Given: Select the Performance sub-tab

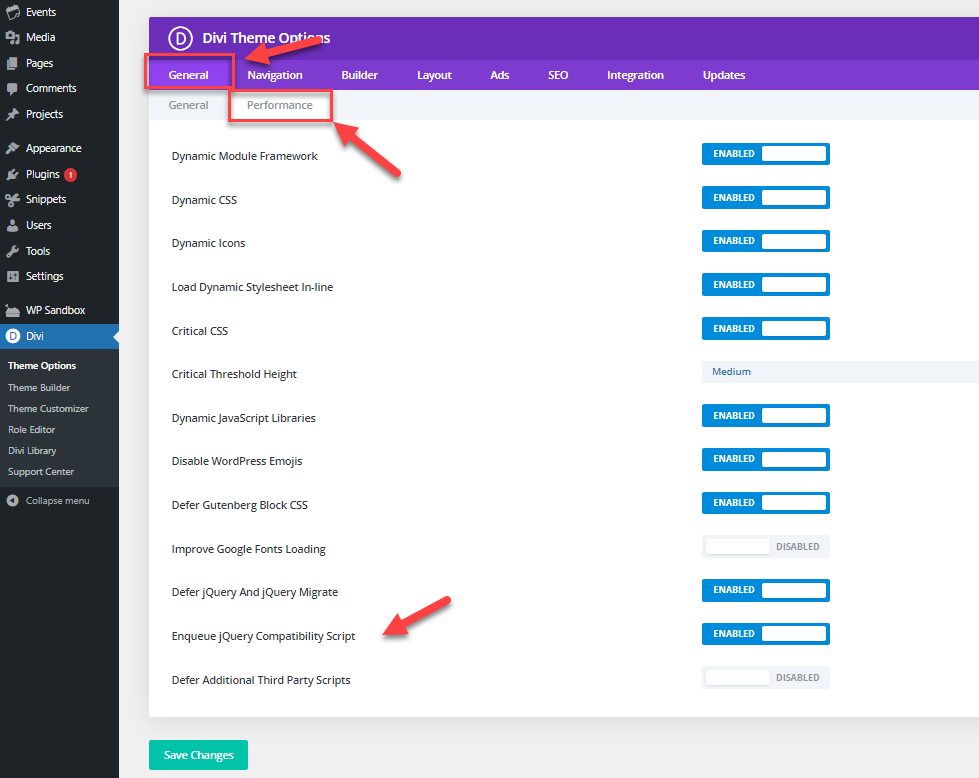Looking at the screenshot, I should tap(280, 105).
